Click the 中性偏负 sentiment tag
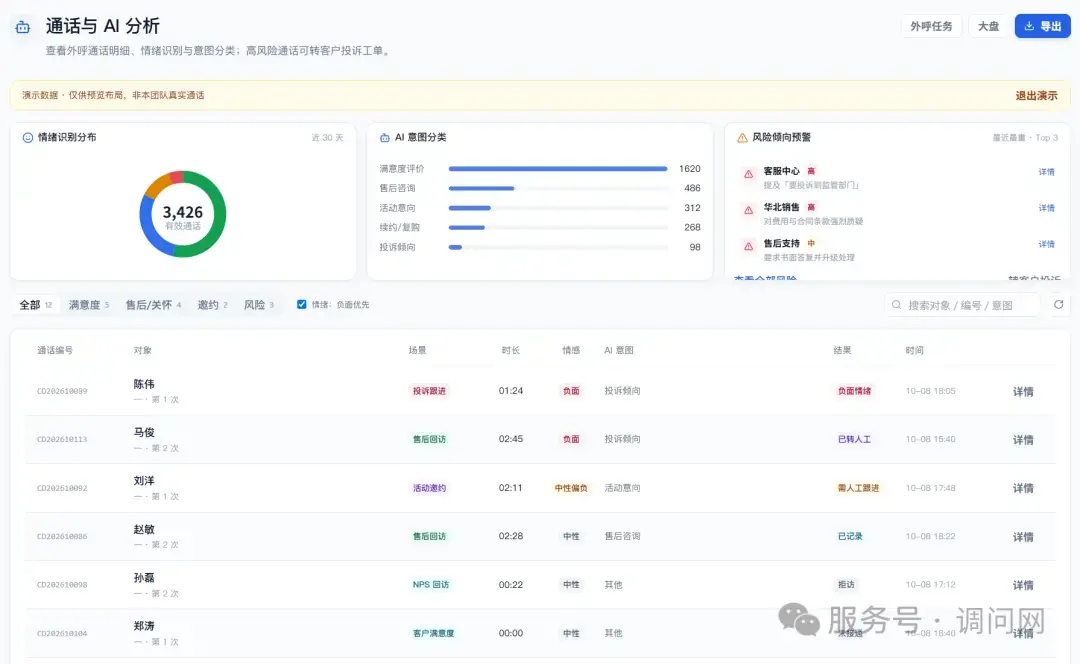The image size is (1080, 664). (571, 488)
